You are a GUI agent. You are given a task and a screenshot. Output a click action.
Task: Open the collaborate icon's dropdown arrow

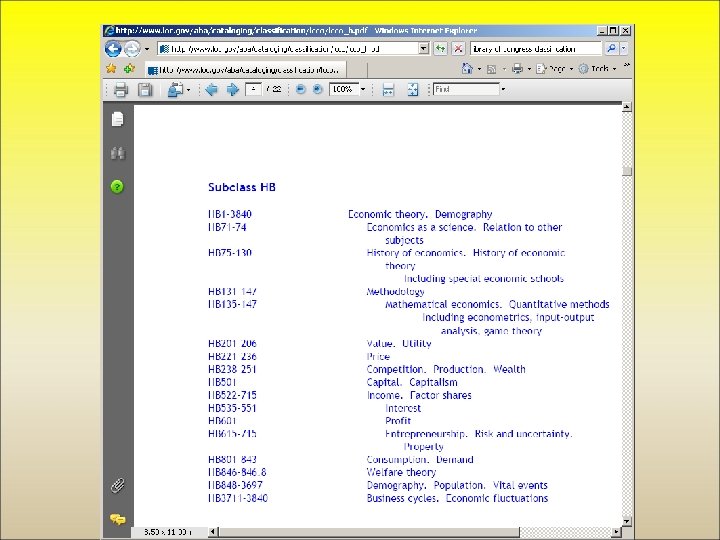[x=188, y=90]
